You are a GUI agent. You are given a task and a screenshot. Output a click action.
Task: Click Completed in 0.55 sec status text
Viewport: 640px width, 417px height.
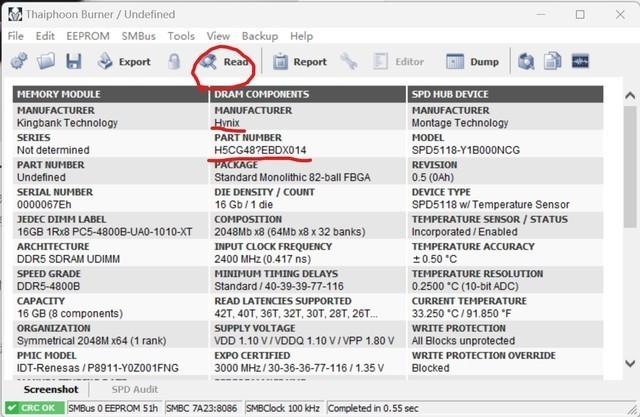pyautogui.click(x=373, y=408)
